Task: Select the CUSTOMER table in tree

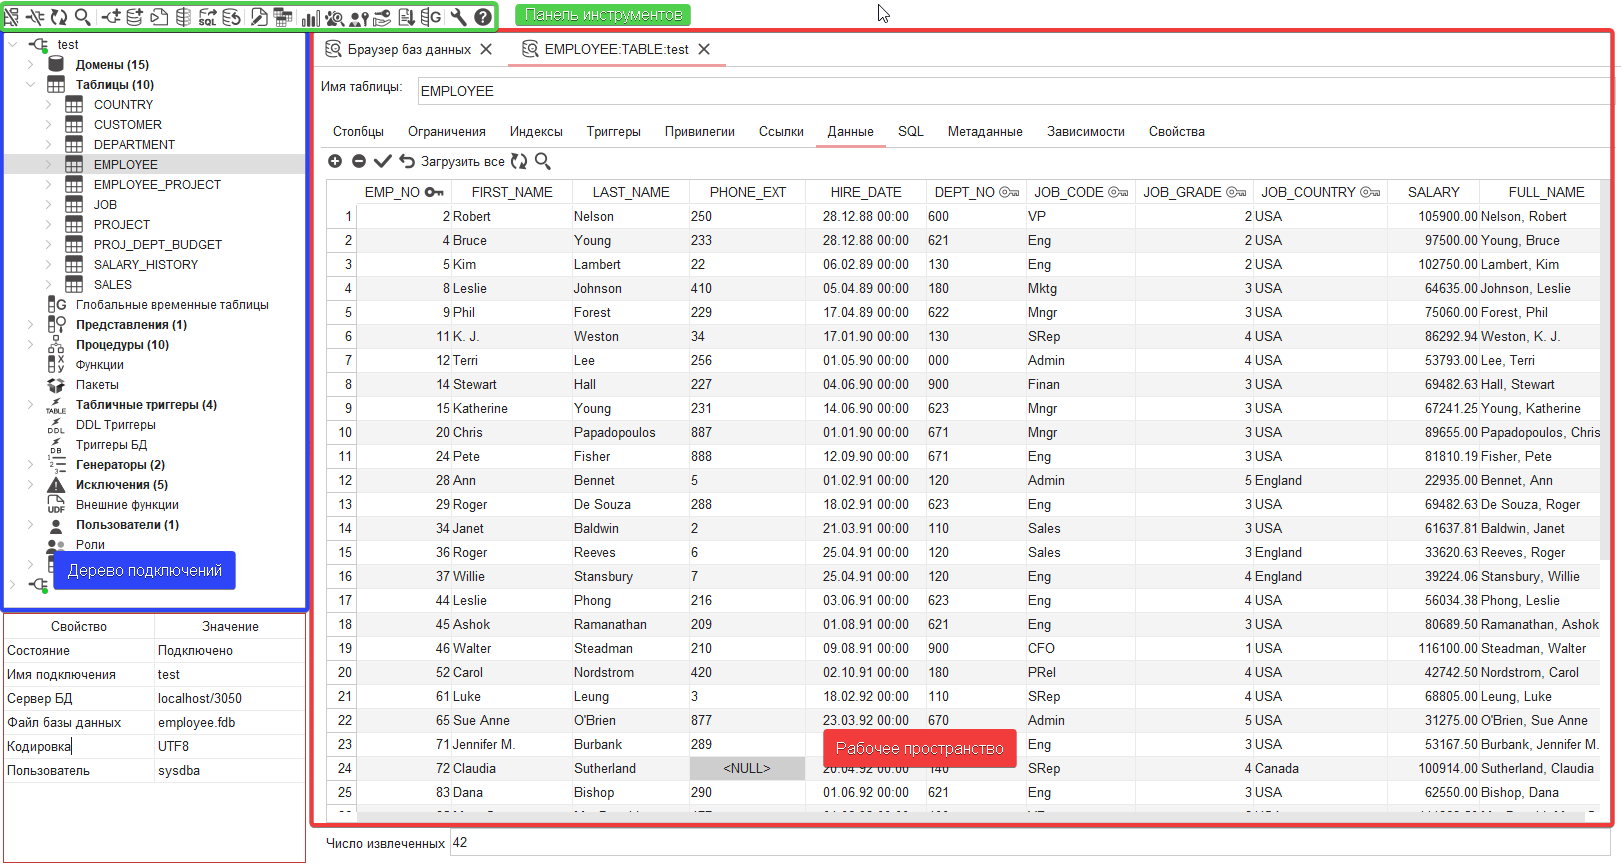Action: [x=127, y=125]
